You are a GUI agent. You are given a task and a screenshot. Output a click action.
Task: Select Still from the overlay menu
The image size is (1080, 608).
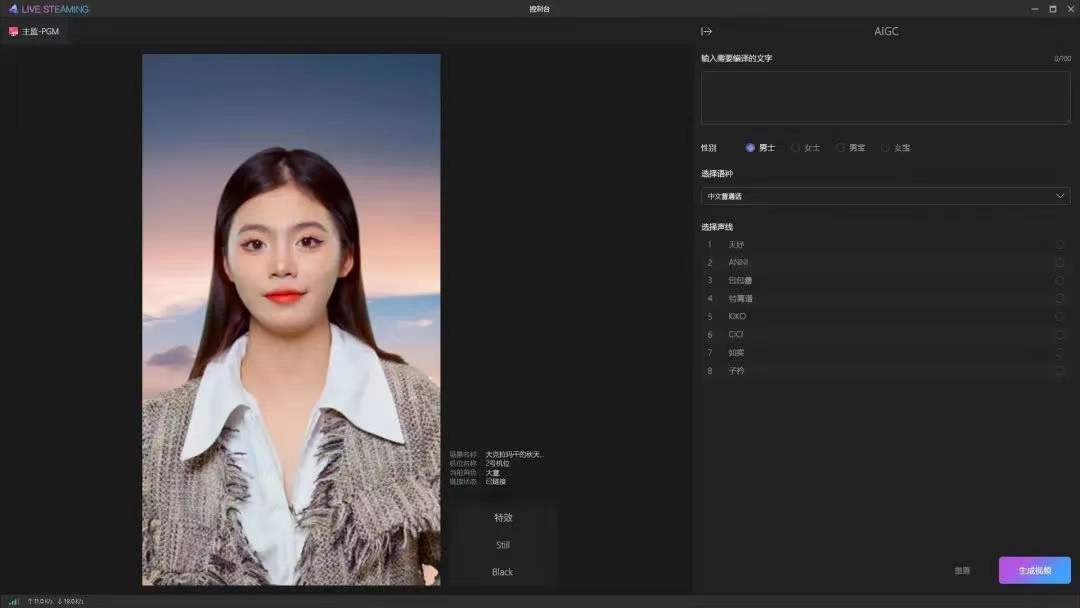pos(503,544)
